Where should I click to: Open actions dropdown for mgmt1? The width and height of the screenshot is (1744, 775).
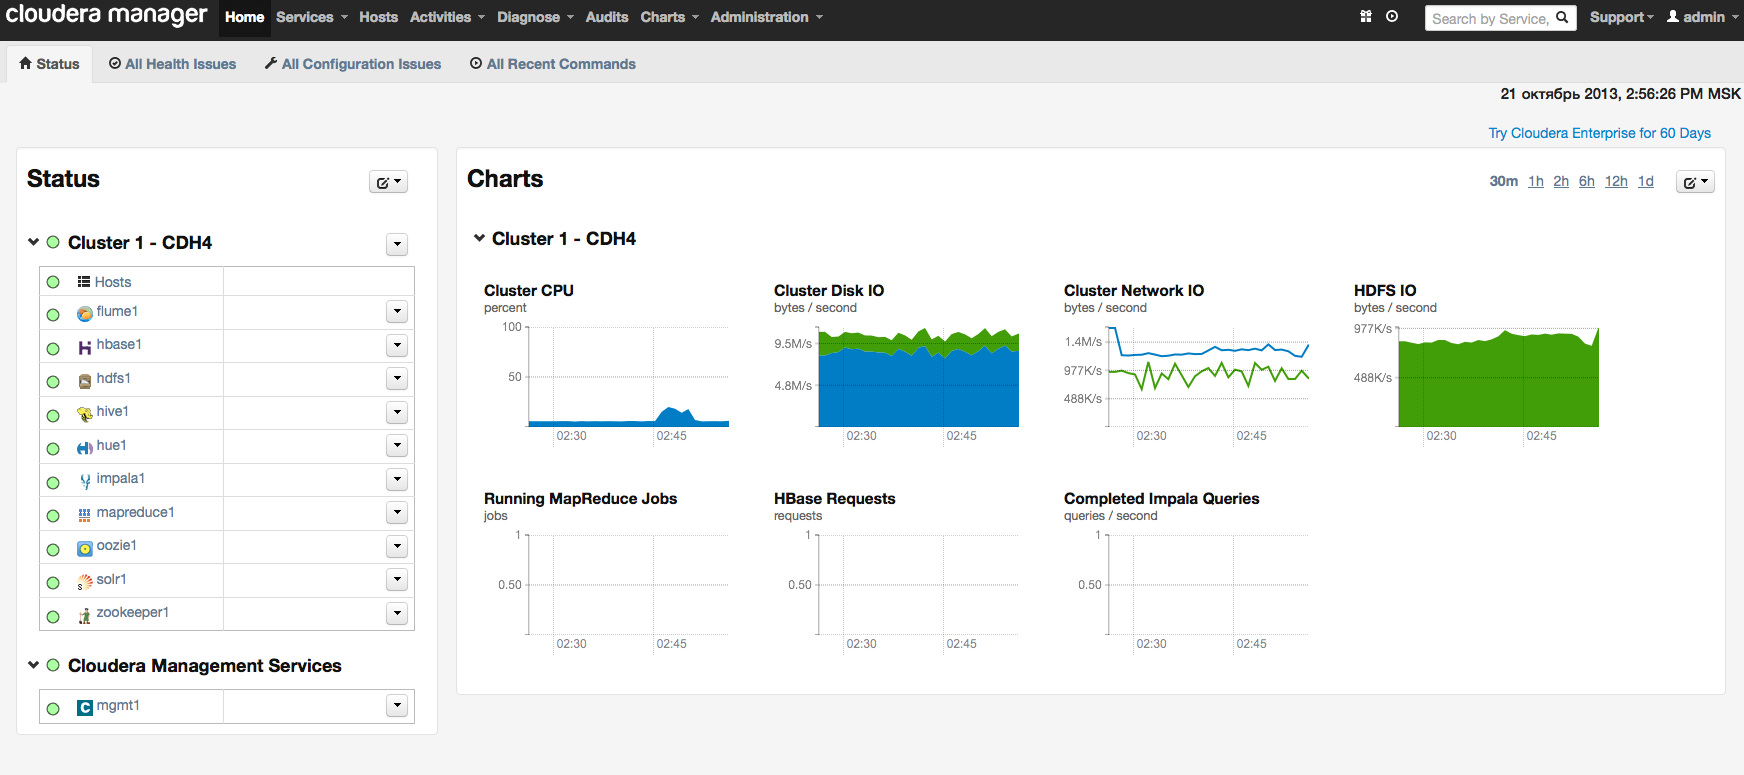pyautogui.click(x=397, y=706)
